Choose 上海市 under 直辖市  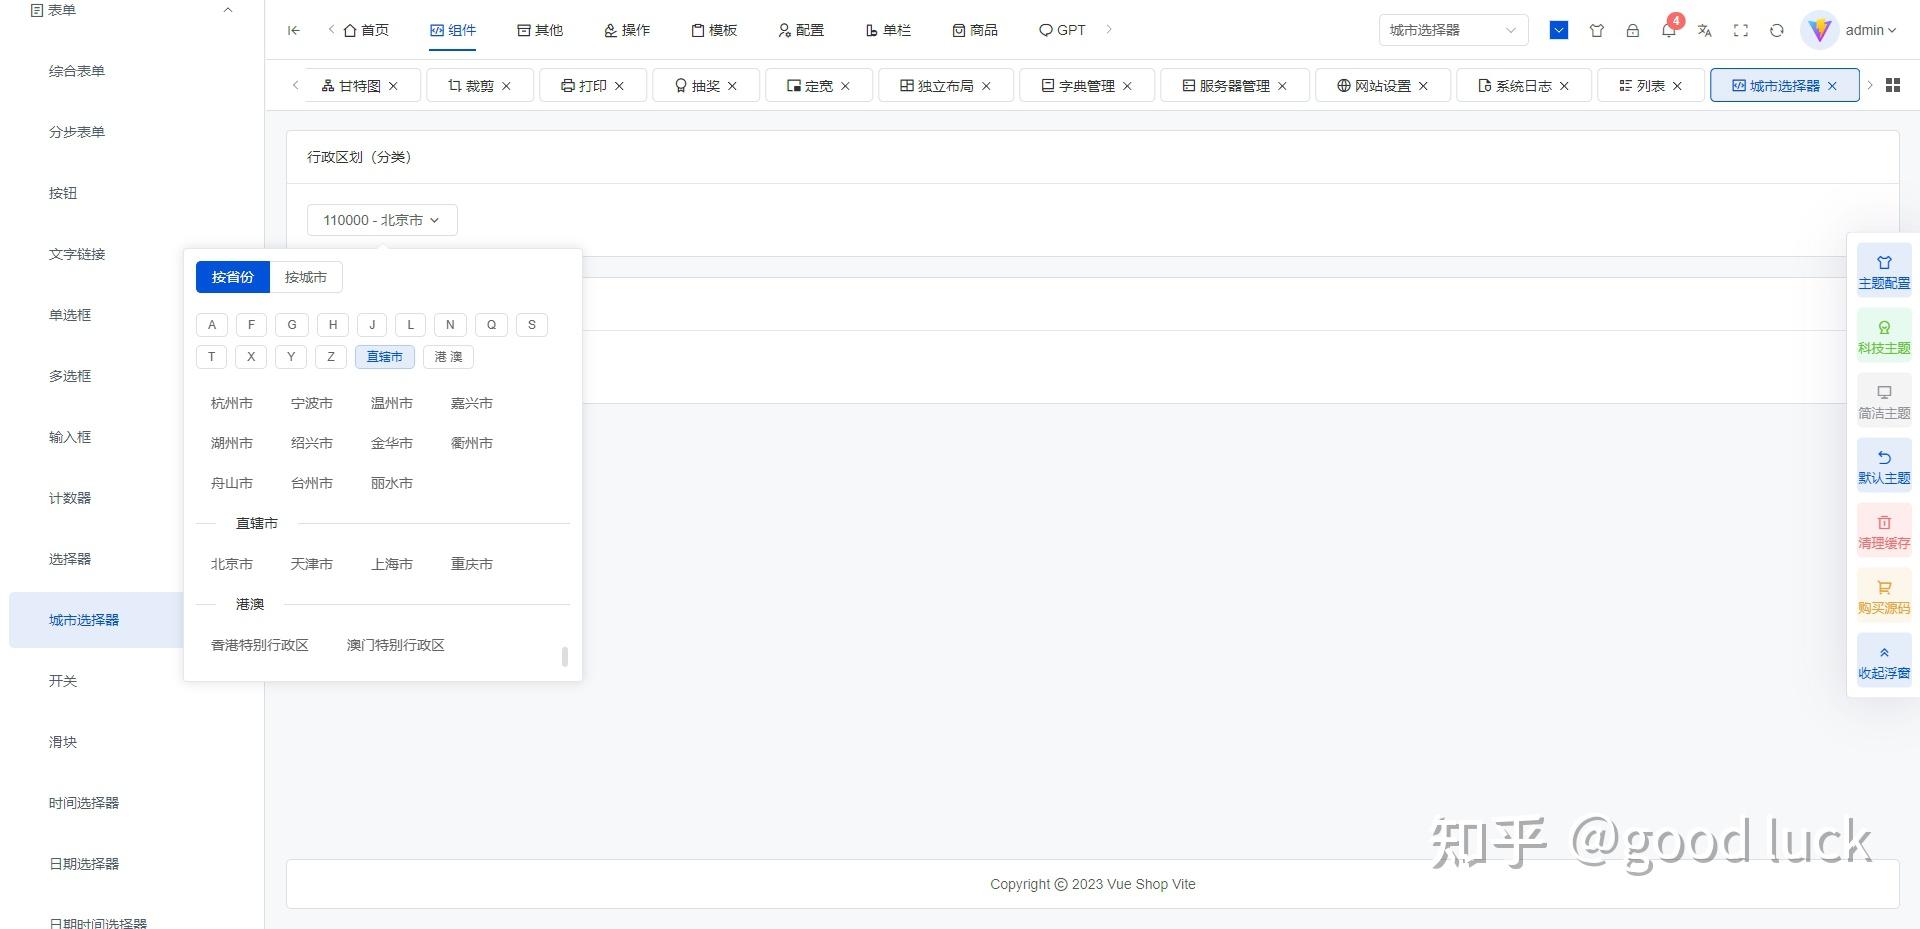(392, 564)
